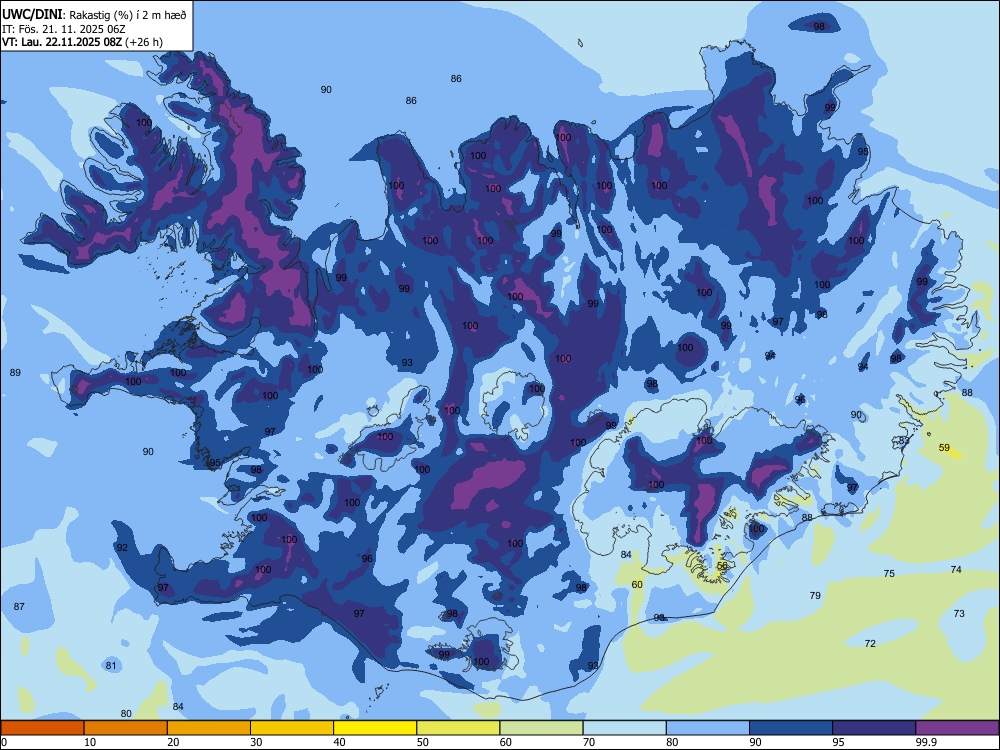Select the orange 10–20 legend color block
Viewport: 1000px width, 750px height.
click(126, 728)
